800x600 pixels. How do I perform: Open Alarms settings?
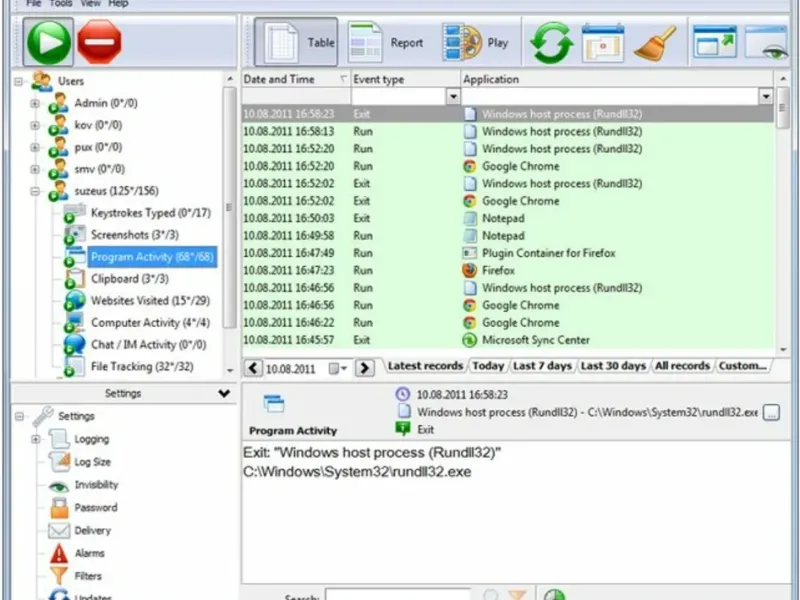click(89, 553)
